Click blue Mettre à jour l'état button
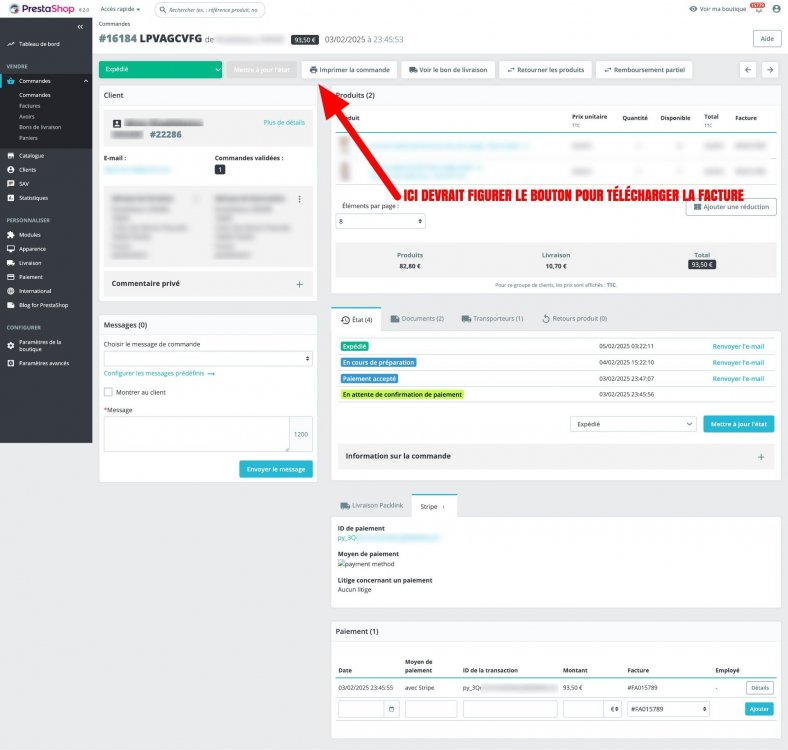This screenshot has height=750, width=788. coord(739,424)
